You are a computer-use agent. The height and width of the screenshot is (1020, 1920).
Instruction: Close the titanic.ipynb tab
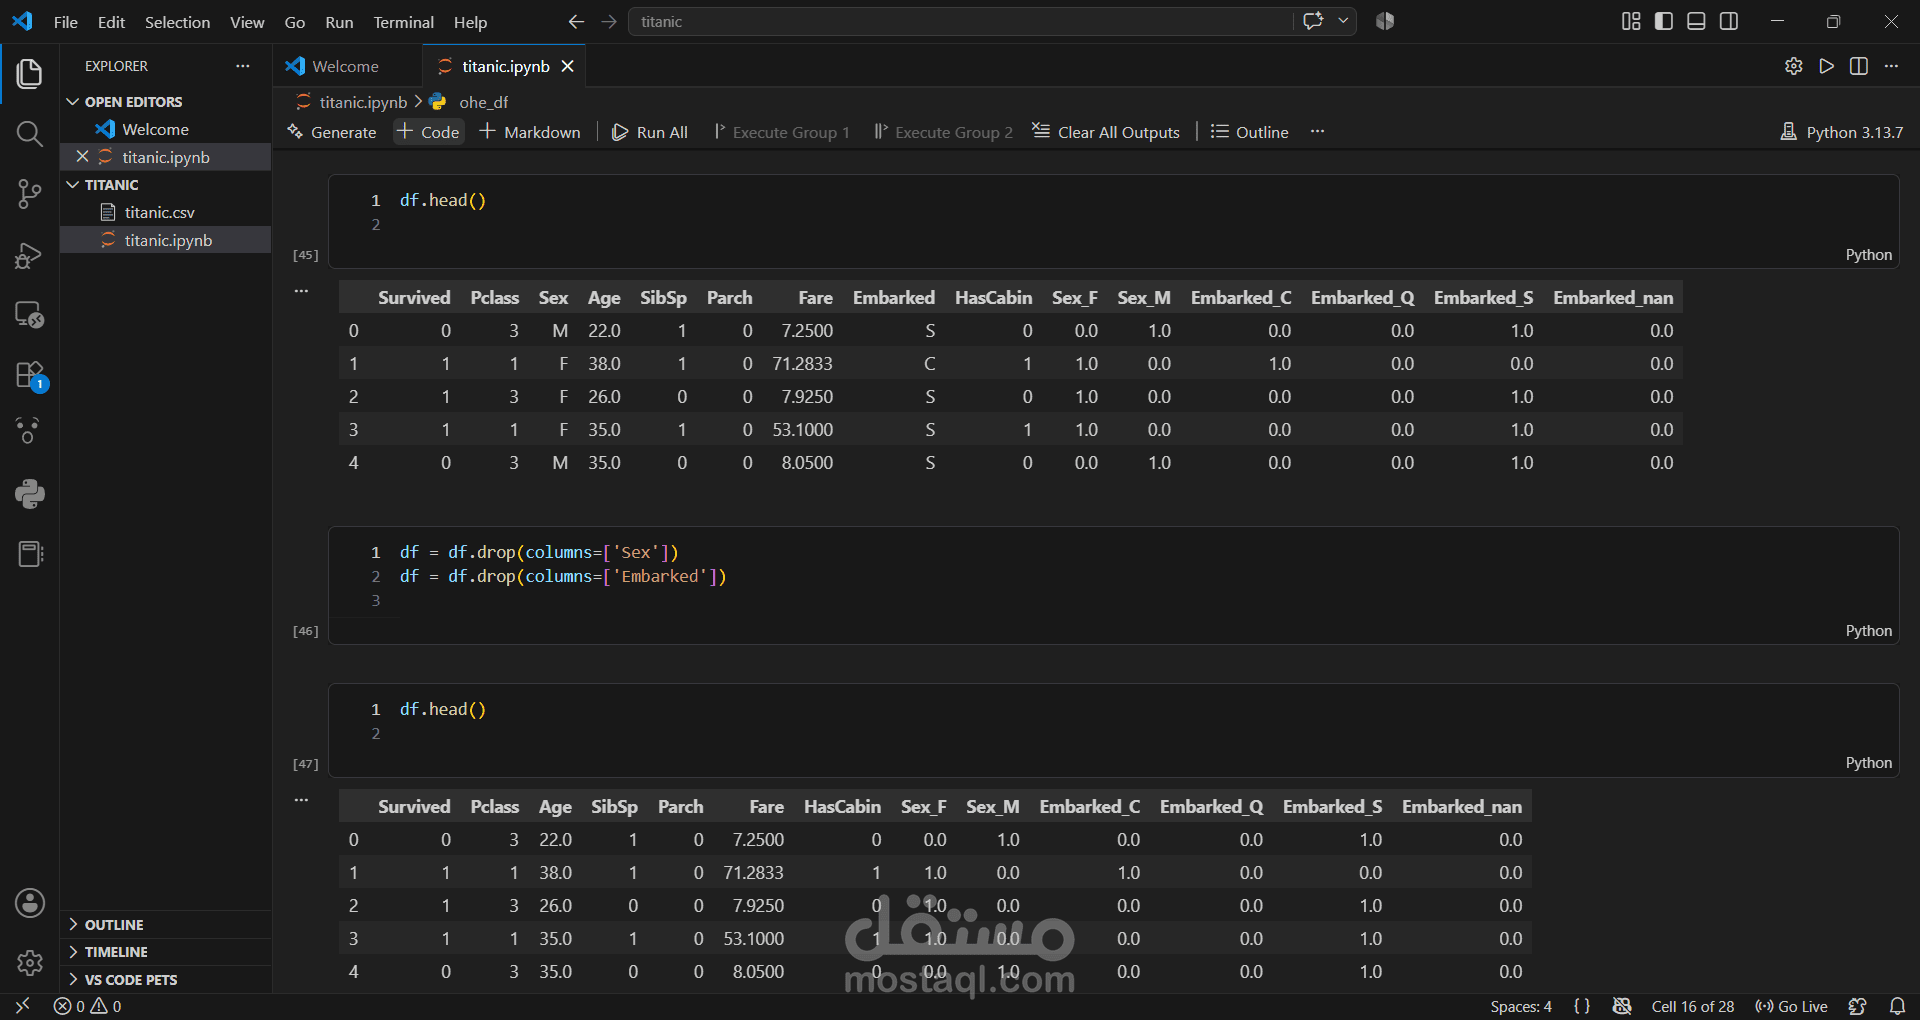pos(567,66)
